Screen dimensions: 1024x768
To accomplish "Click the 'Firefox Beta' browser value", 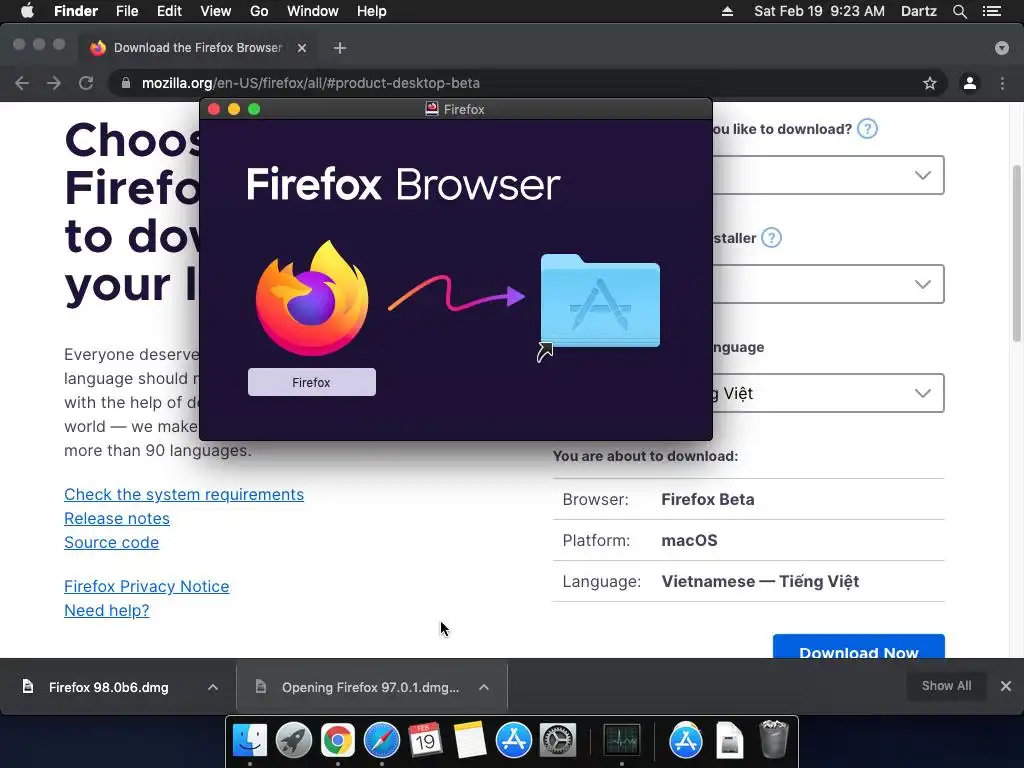I will point(708,500).
